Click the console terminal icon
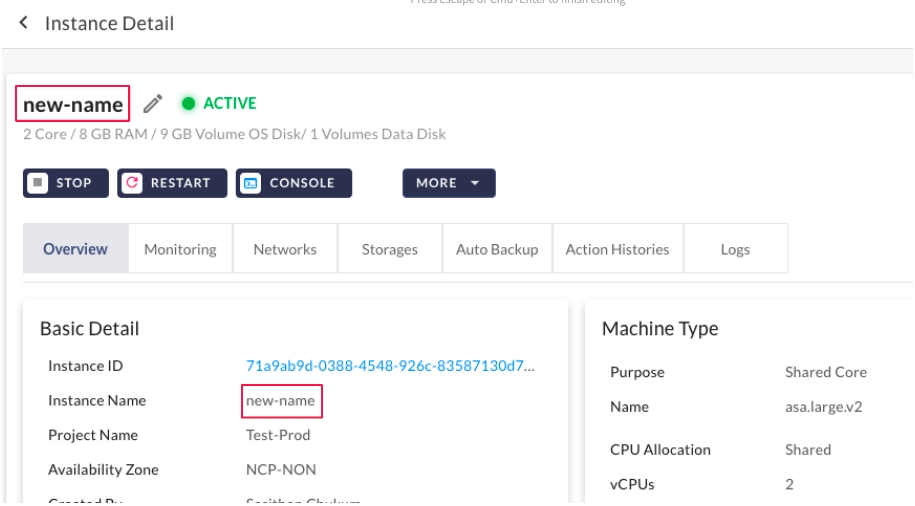Screen dimensions: 915x506 (x=252, y=183)
